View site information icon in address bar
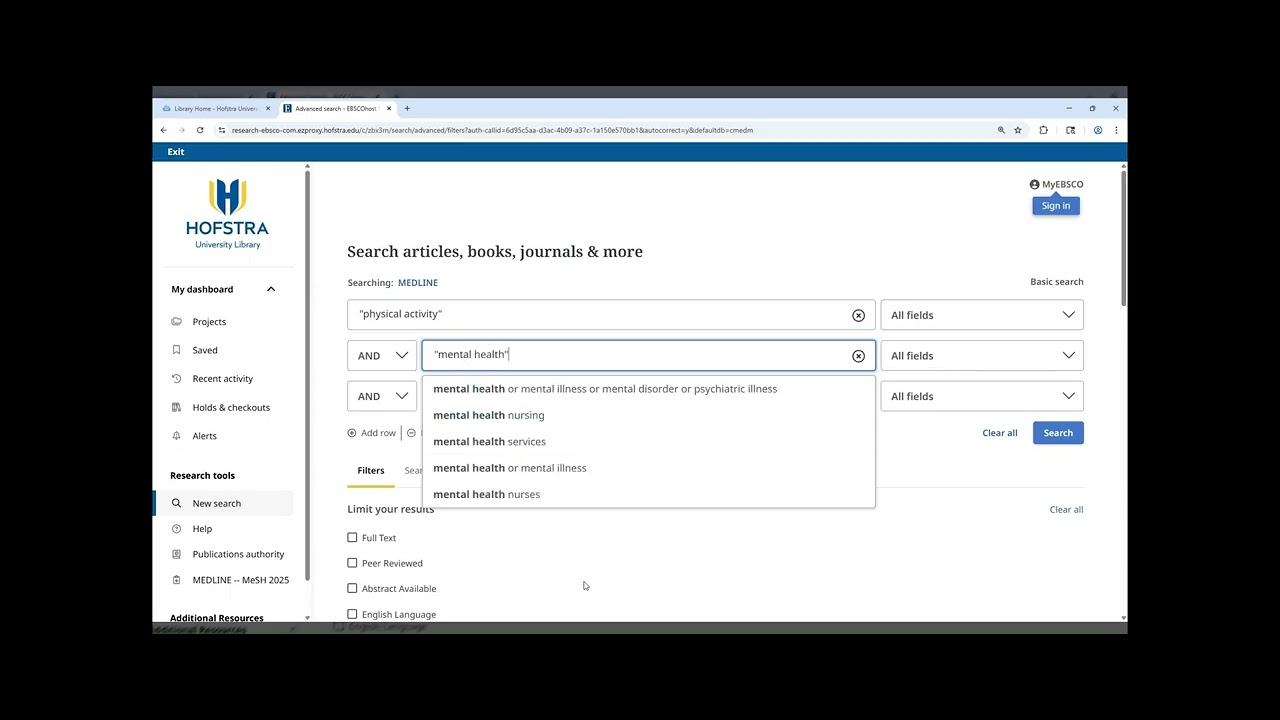 [x=222, y=130]
